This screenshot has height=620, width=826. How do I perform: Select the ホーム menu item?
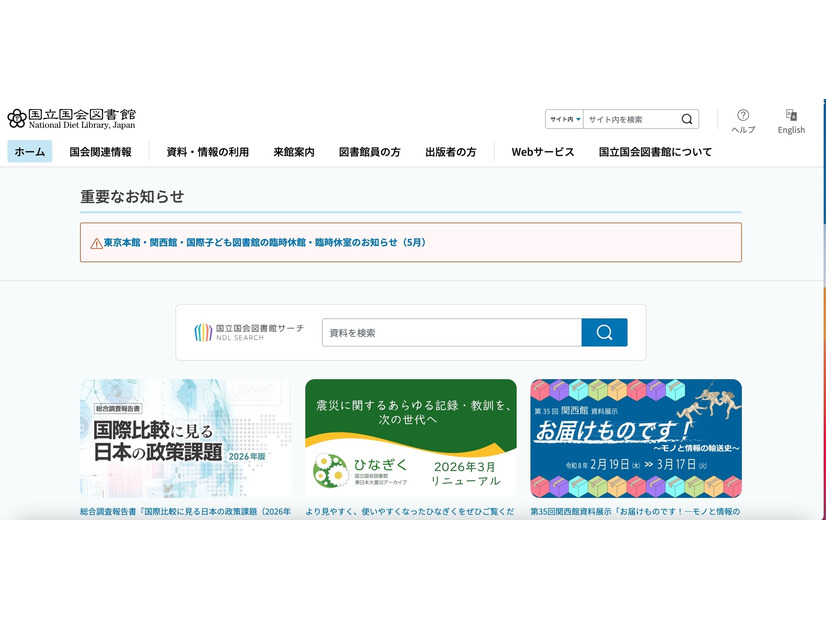point(30,152)
